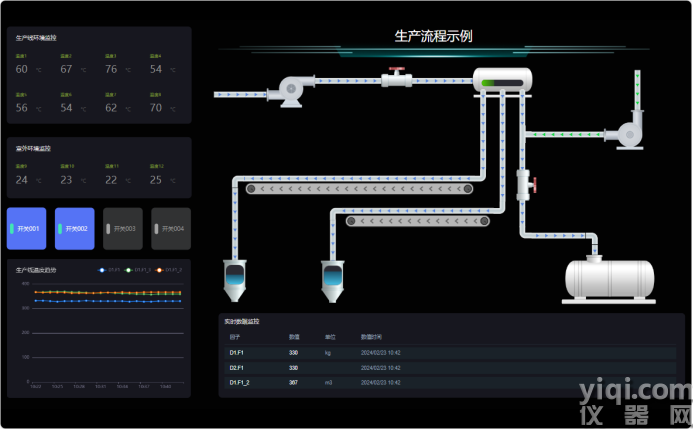The height and width of the screenshot is (429, 693).
Task: Click the vertical pipe valve with red handle
Action: 526,185
